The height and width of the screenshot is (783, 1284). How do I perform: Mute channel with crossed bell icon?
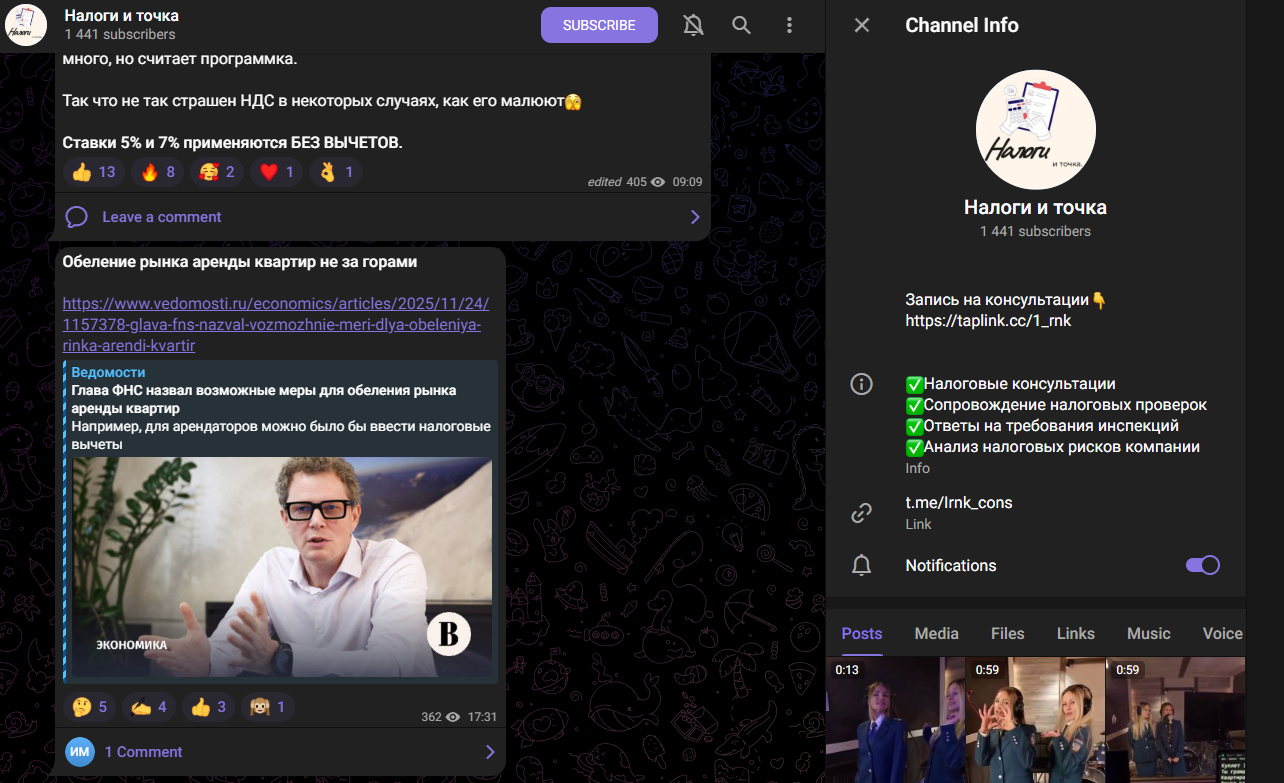coord(693,25)
